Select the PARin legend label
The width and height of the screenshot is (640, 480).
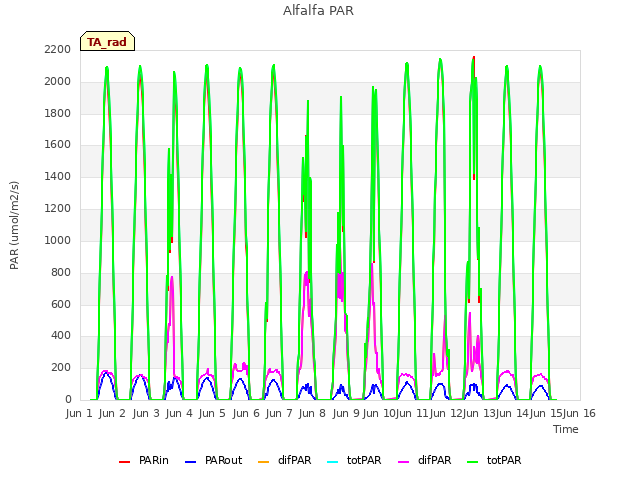click(153, 460)
